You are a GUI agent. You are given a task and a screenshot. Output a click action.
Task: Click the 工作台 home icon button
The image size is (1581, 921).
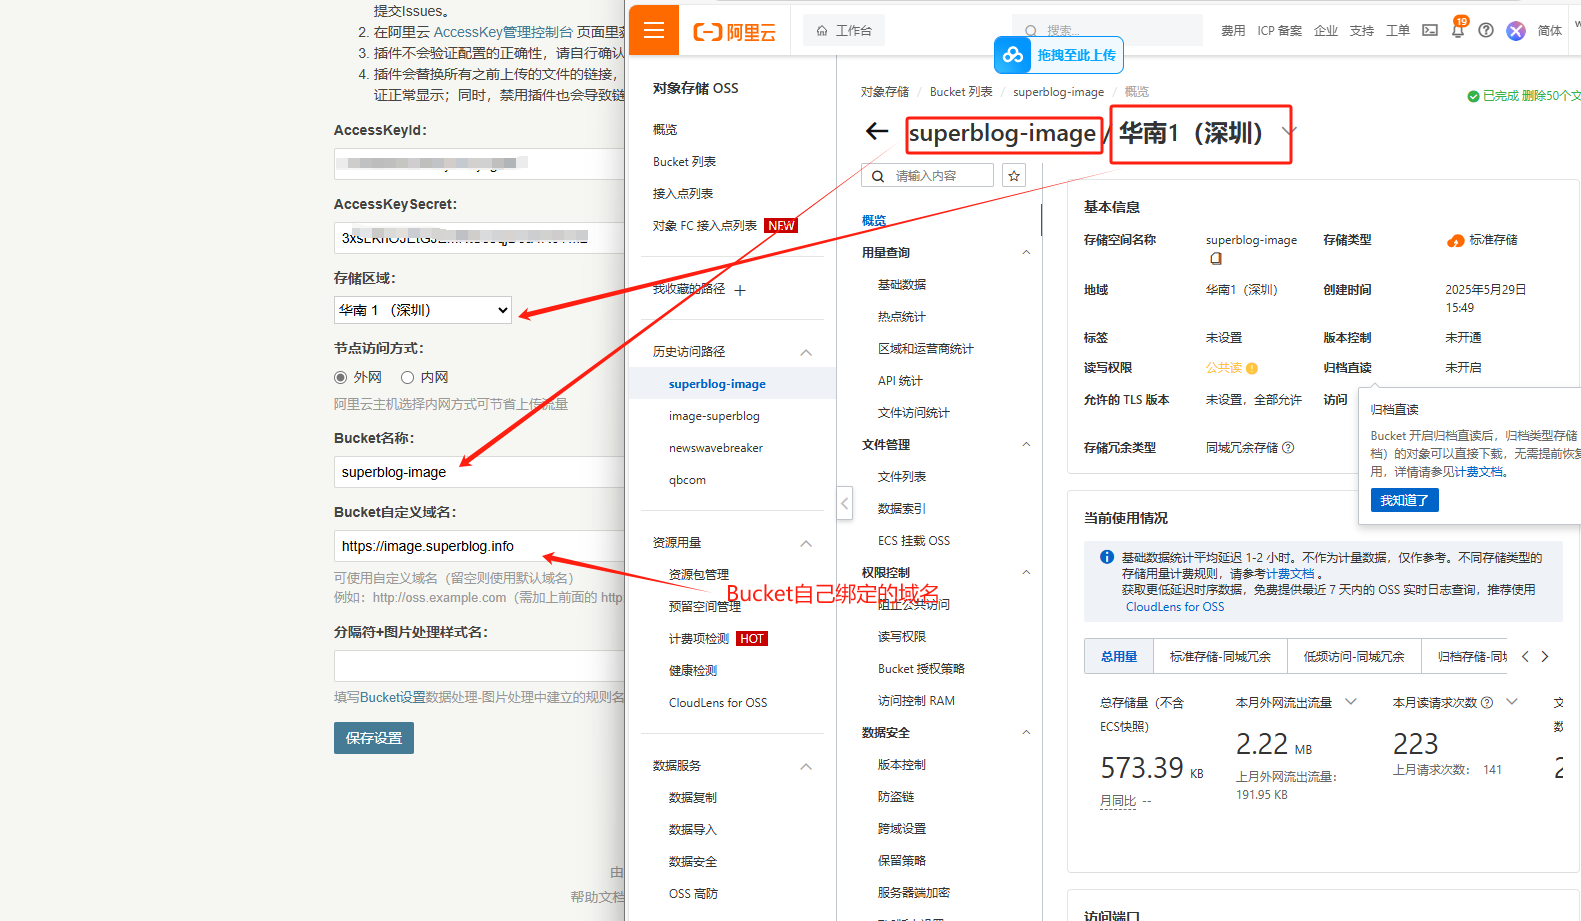point(844,31)
